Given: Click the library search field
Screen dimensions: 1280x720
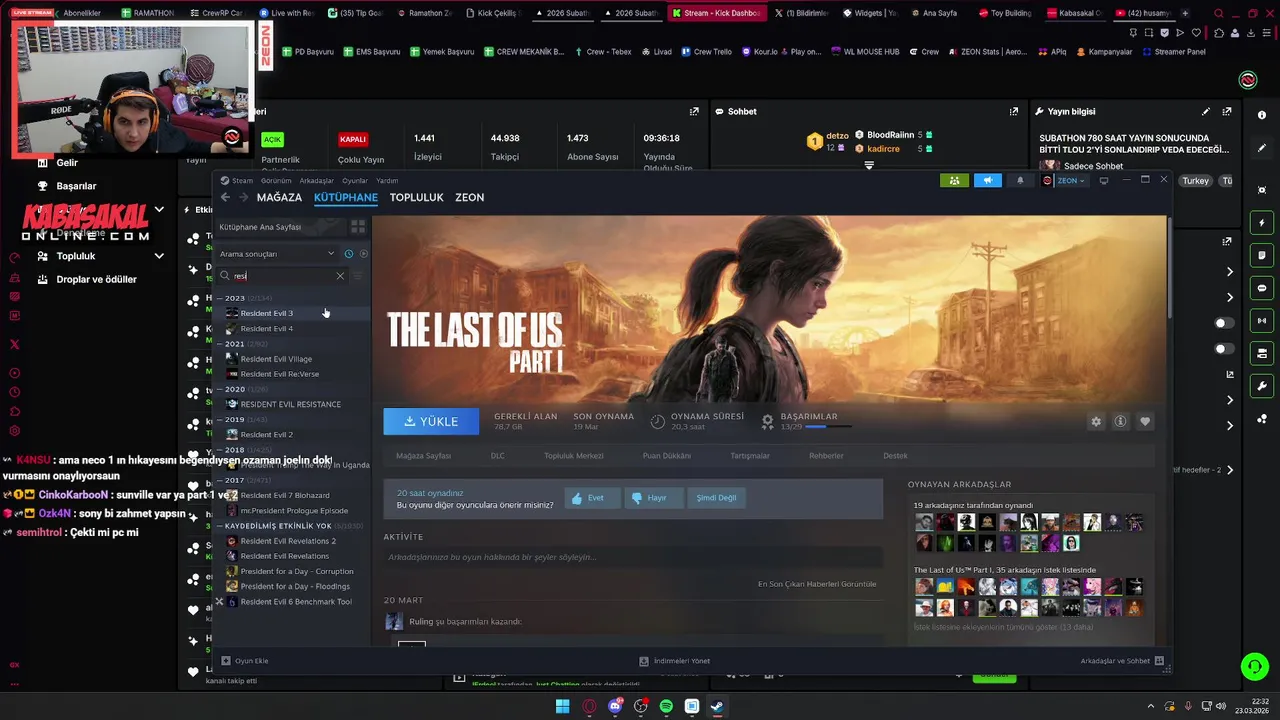Looking at the screenshot, I should point(284,276).
